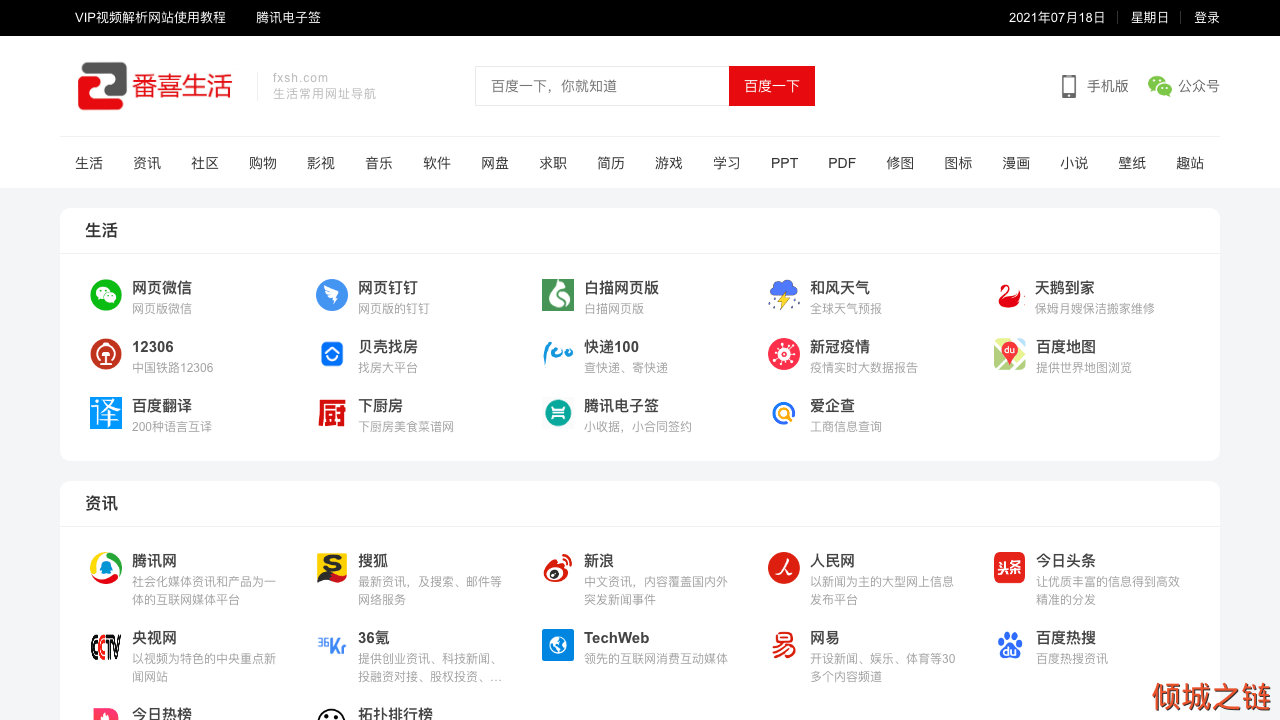1280x720 pixels.
Task: Open 腾讯电子签 link in top bar
Action: (288, 18)
